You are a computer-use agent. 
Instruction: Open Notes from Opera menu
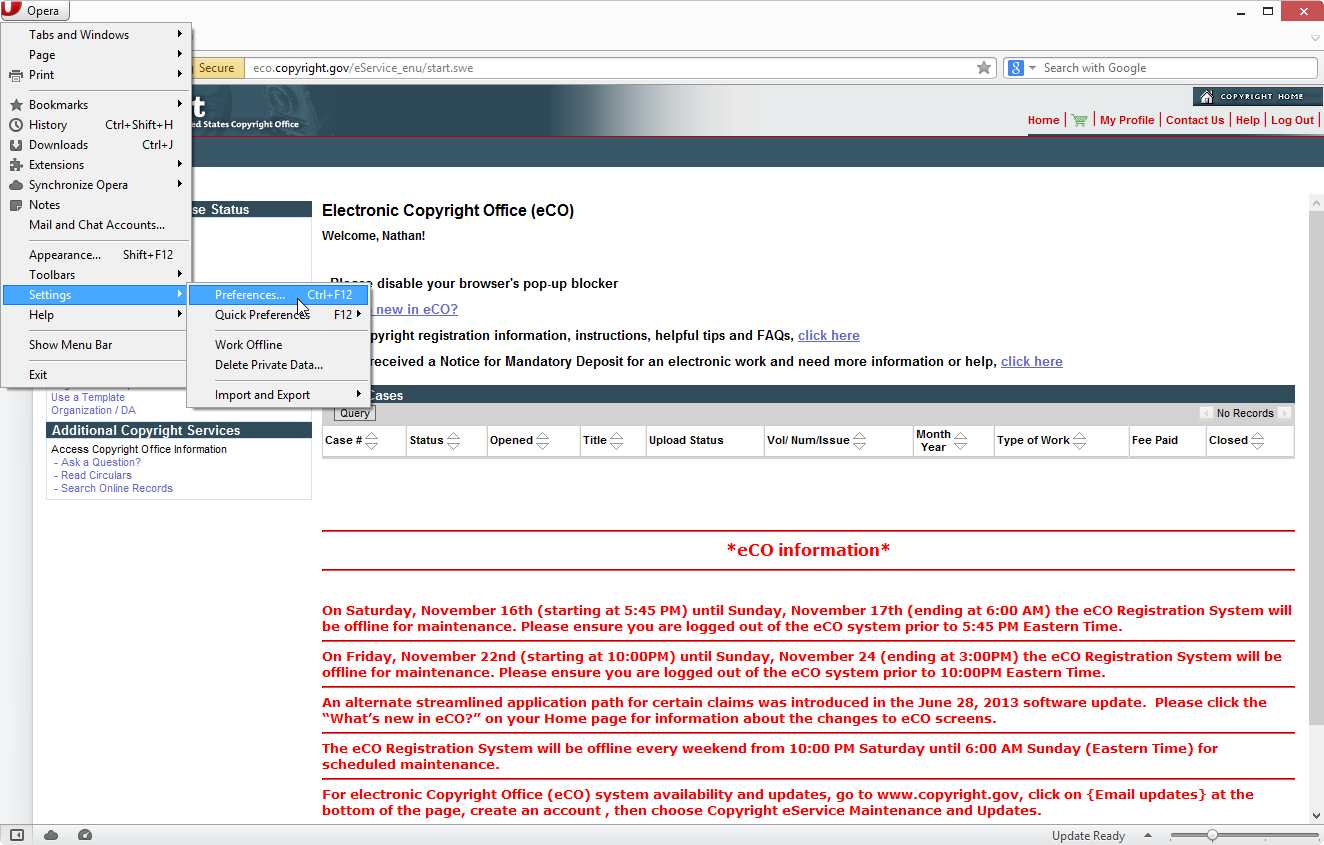click(96, 205)
